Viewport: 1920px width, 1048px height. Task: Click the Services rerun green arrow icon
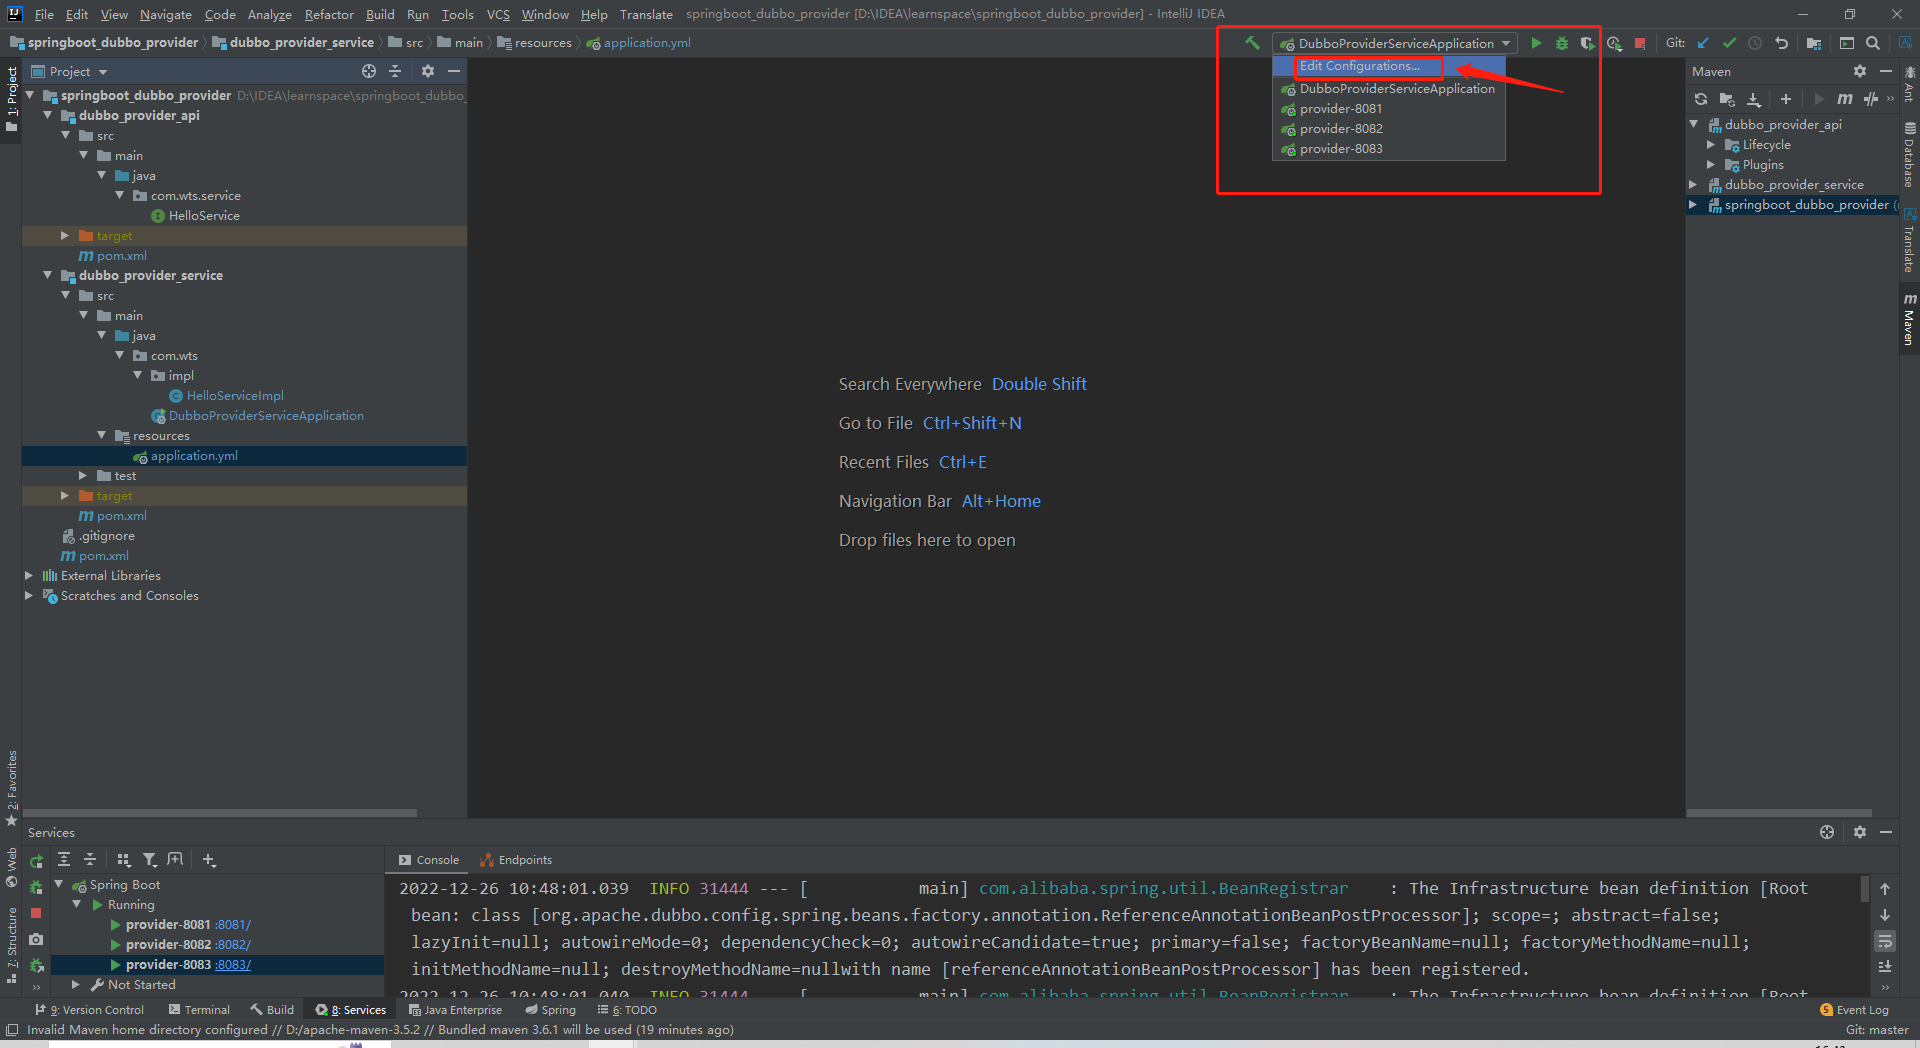(x=36, y=861)
